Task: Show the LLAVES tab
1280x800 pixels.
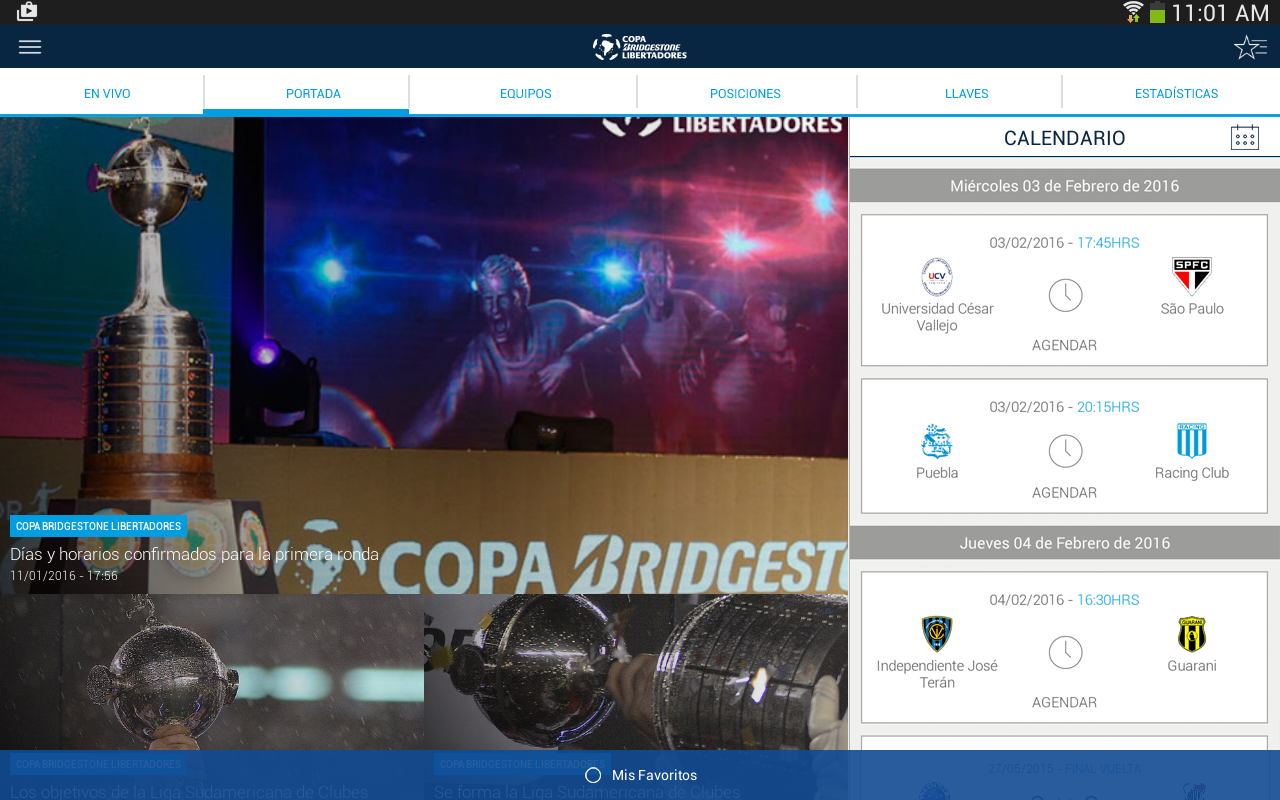Action: pos(967,93)
